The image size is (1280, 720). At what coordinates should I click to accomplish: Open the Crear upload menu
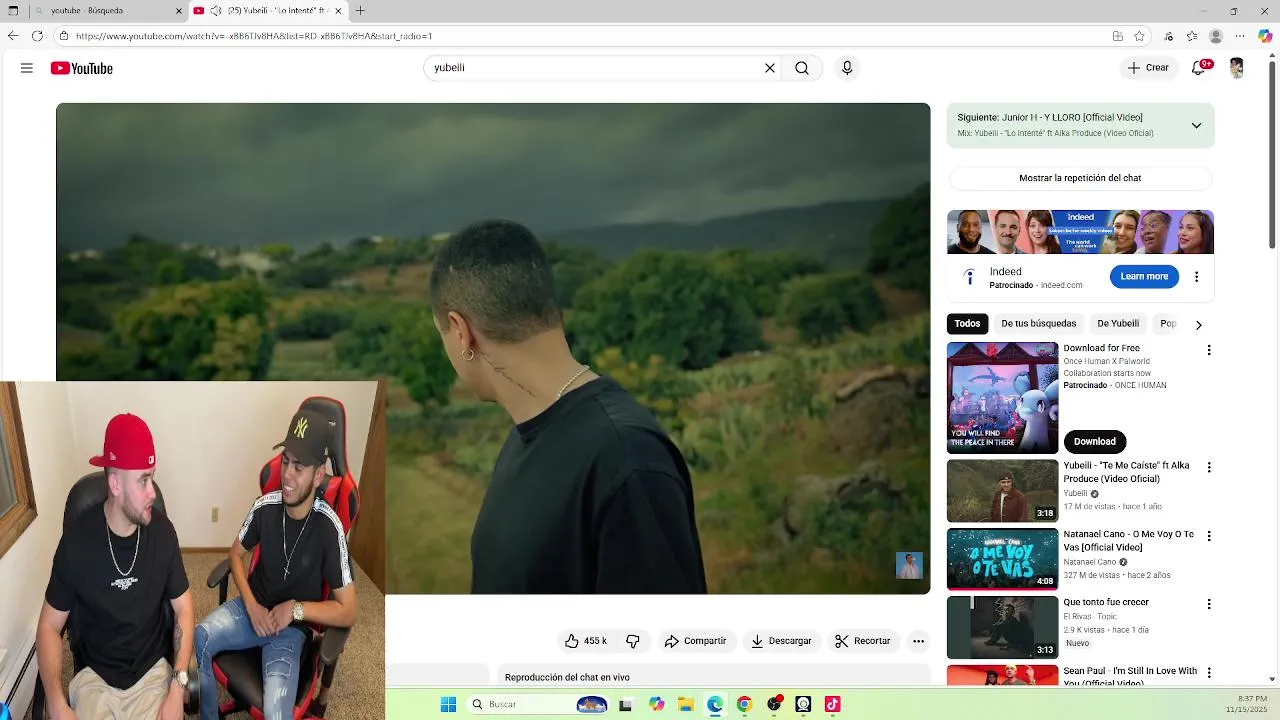tap(1148, 68)
